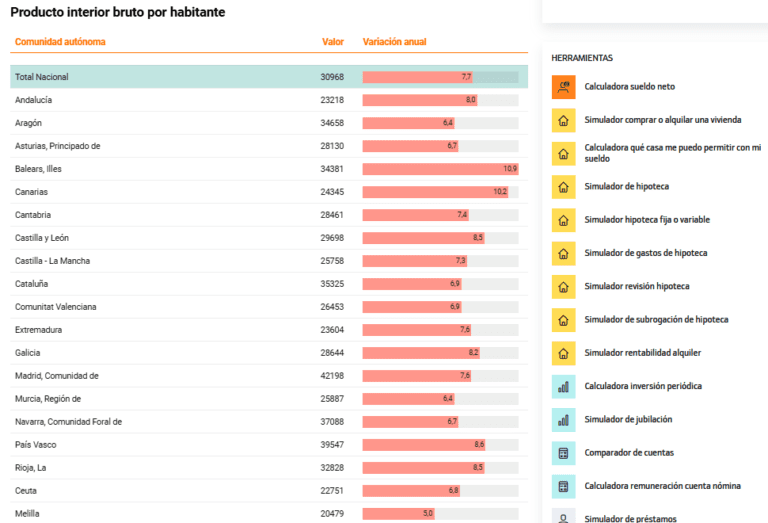The image size is (768, 523).
Task: Select the Madrid, Comunidad de table row
Action: pyautogui.click(x=269, y=376)
